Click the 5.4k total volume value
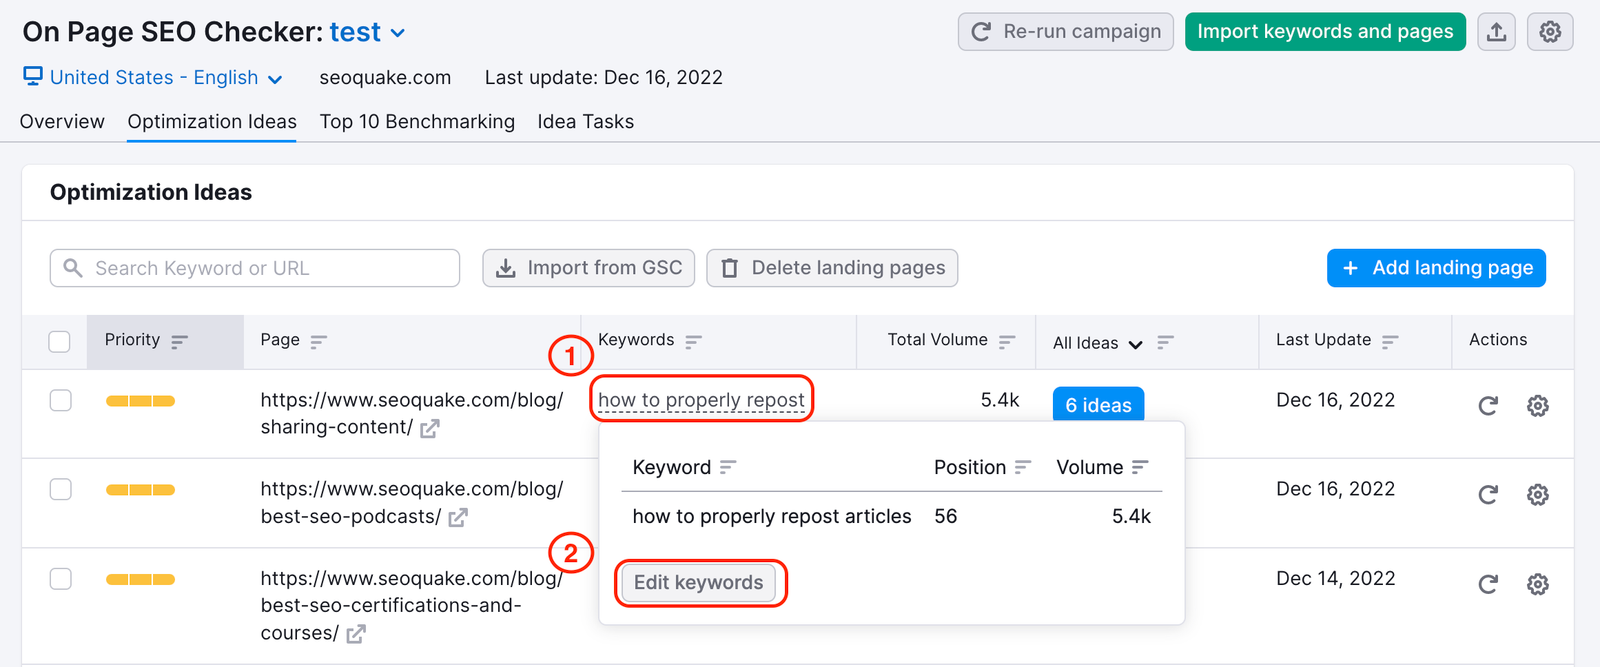This screenshot has height=667, width=1600. [x=1000, y=400]
